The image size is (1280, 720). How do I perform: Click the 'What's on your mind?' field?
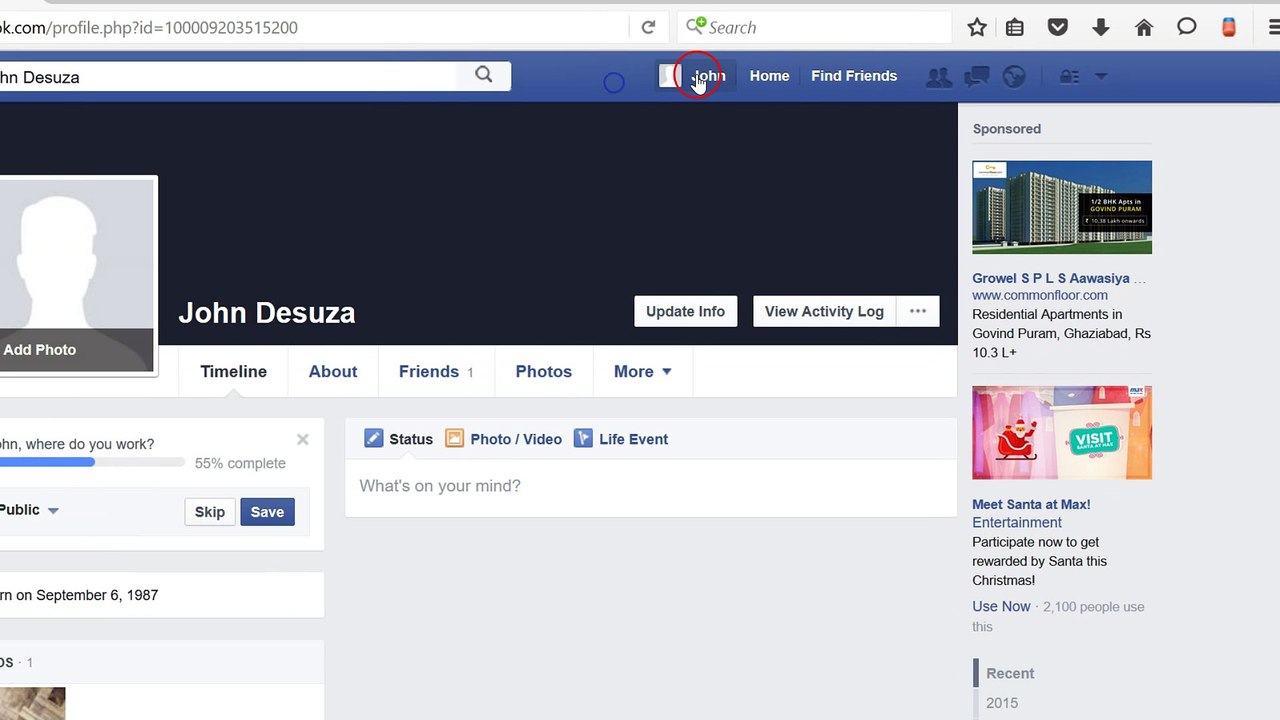pos(651,486)
